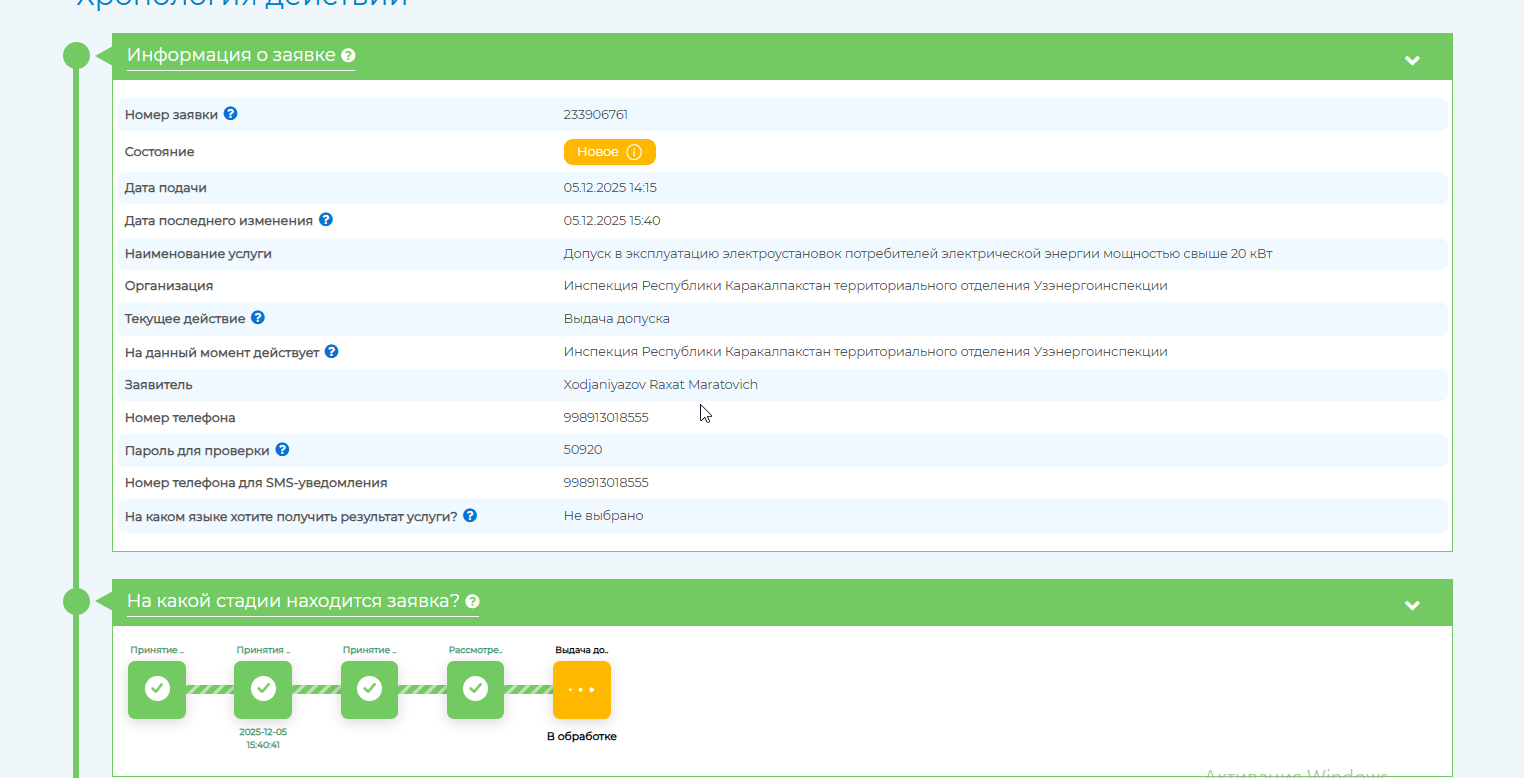Click the number in the SMS-уведомления phone row
This screenshot has width=1524, height=778.
point(606,483)
